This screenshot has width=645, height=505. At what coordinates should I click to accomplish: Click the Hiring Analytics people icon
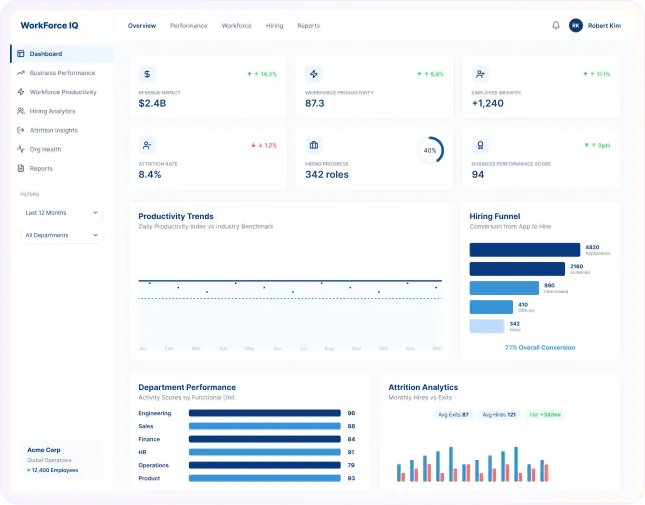(x=21, y=111)
